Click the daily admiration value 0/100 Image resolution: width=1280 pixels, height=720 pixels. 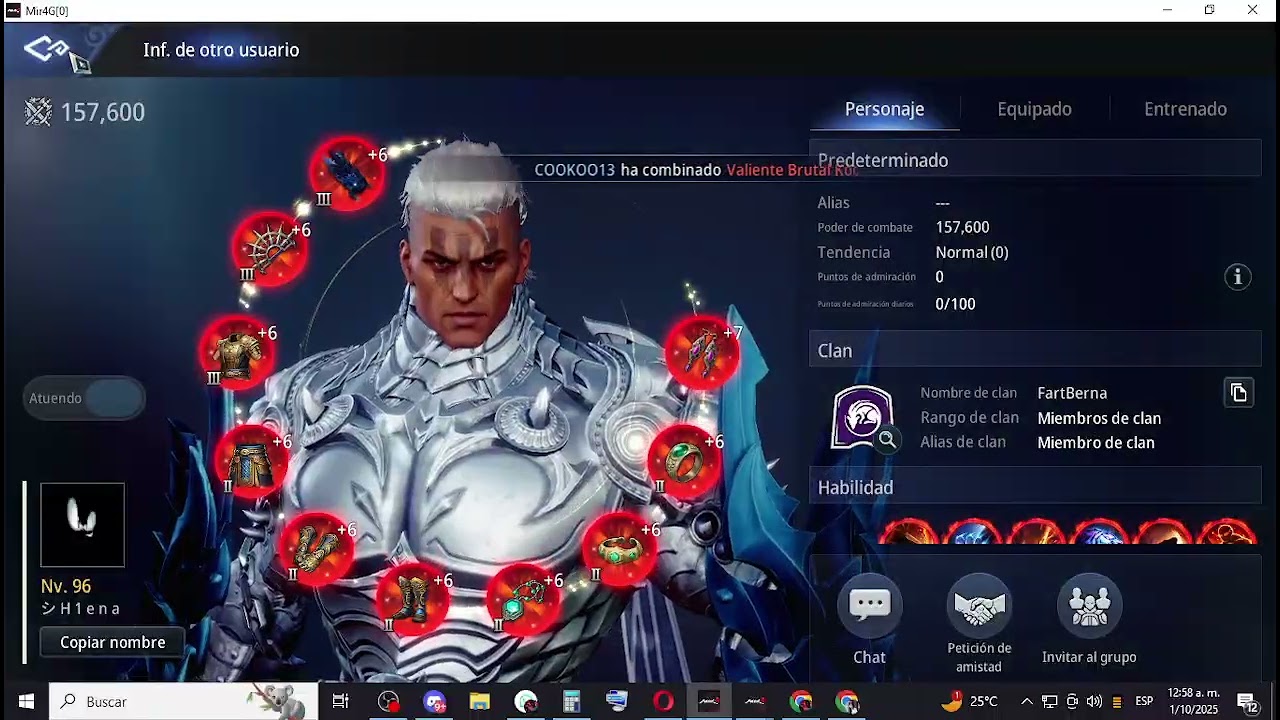pos(955,304)
